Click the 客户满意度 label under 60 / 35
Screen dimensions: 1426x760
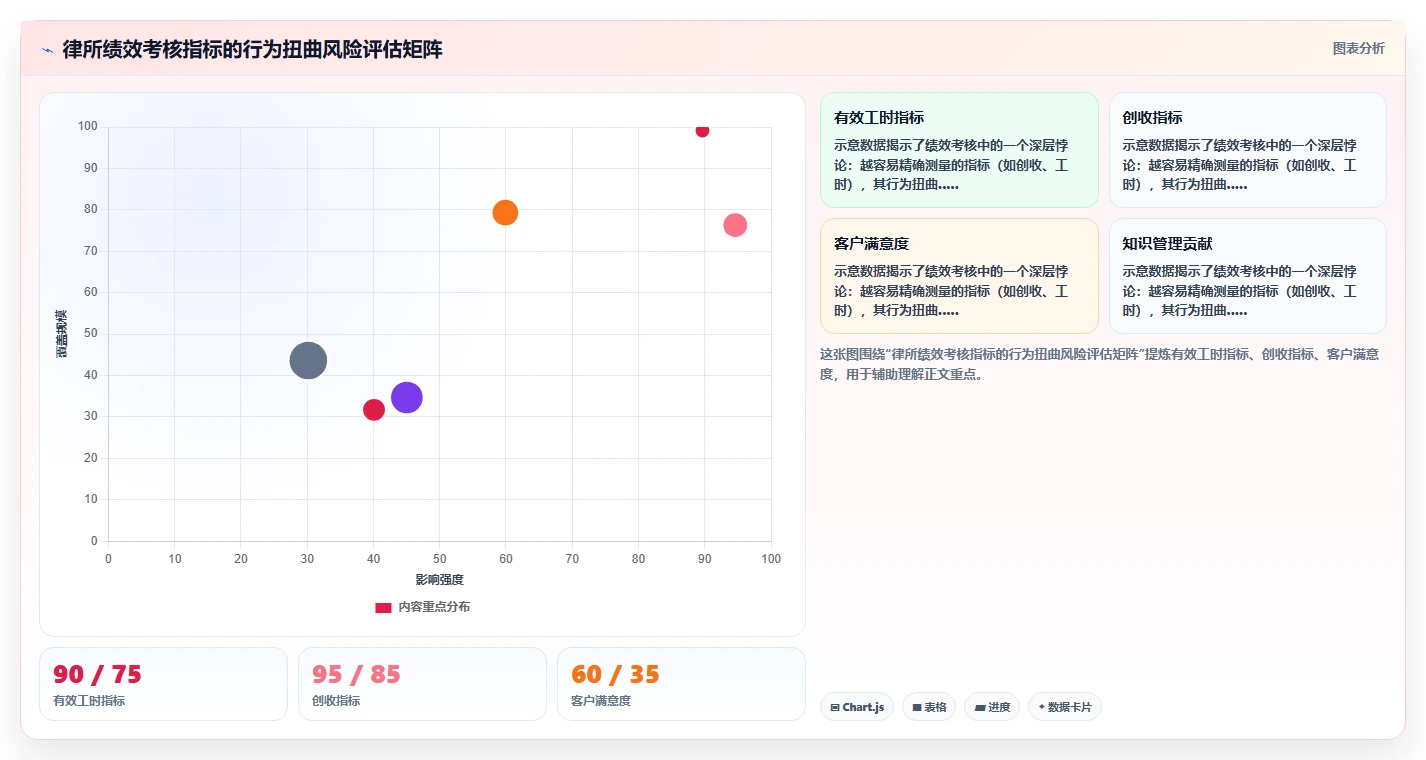(601, 701)
